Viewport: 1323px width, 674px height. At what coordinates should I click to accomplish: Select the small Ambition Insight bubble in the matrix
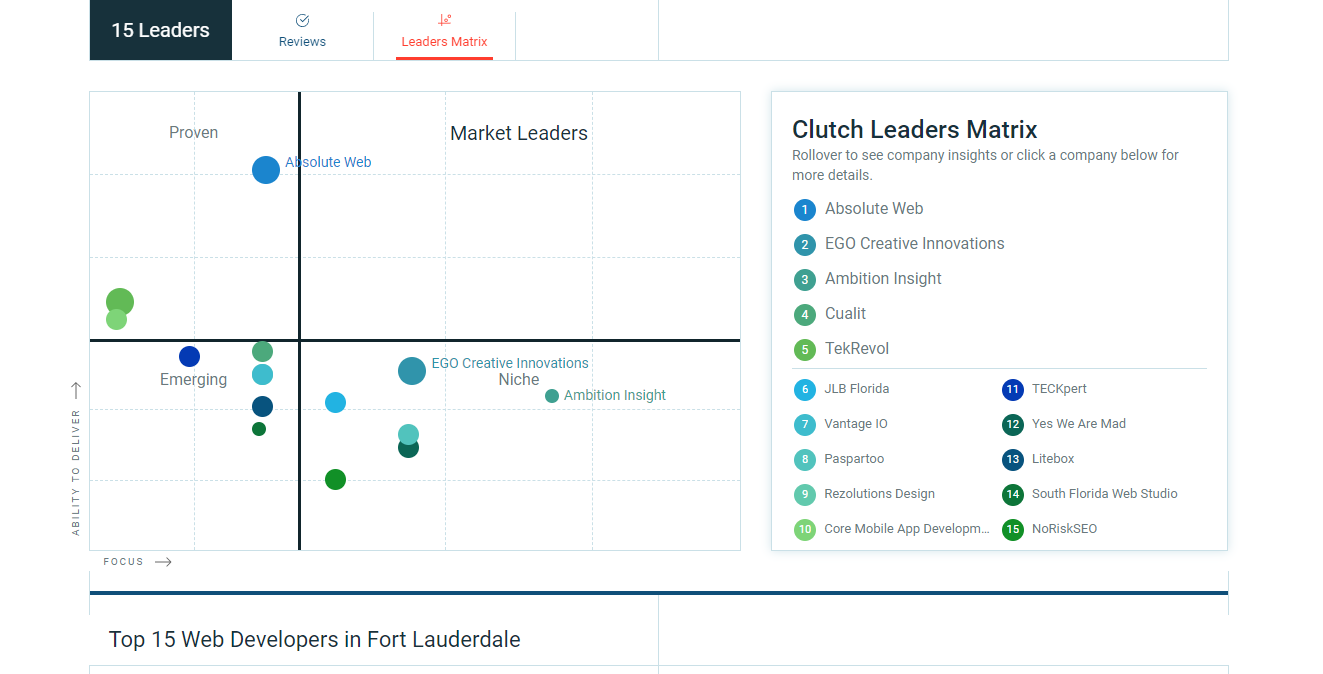coord(552,396)
